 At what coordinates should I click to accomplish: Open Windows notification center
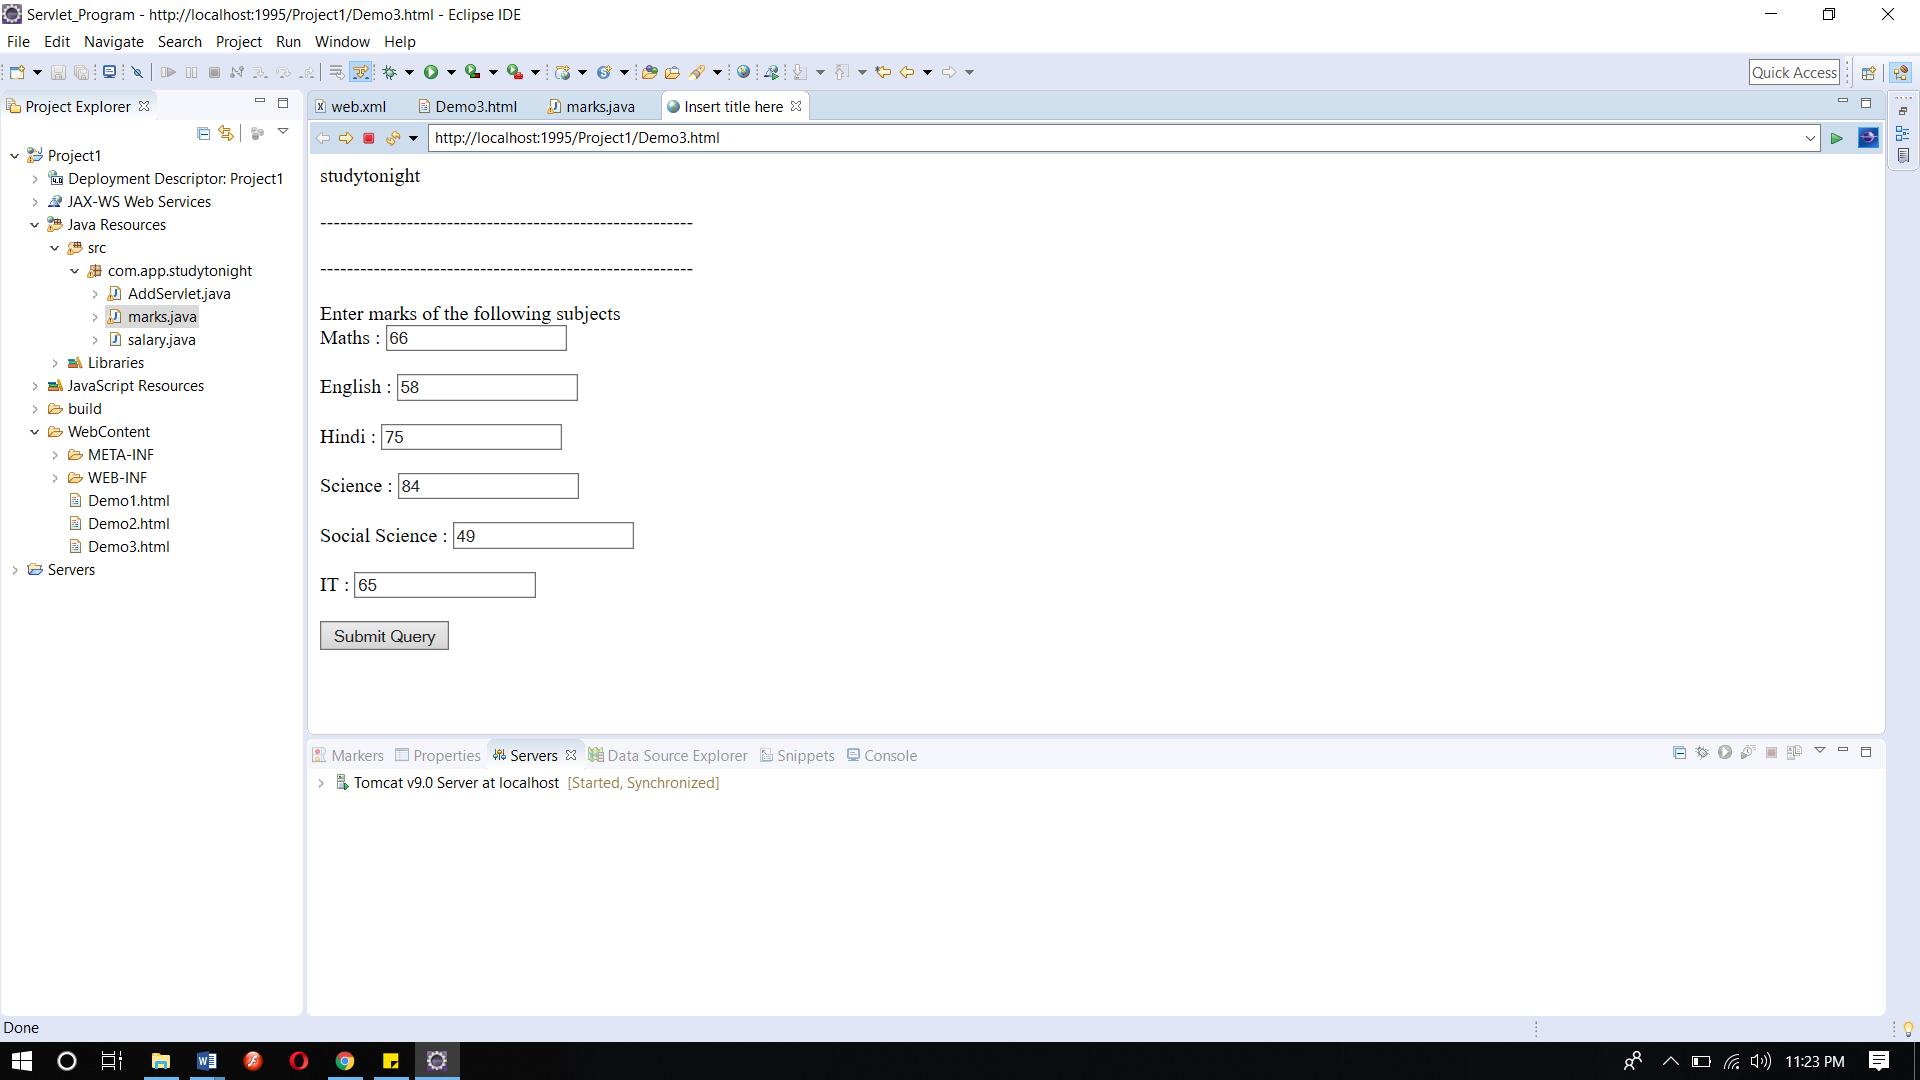point(1879,1061)
